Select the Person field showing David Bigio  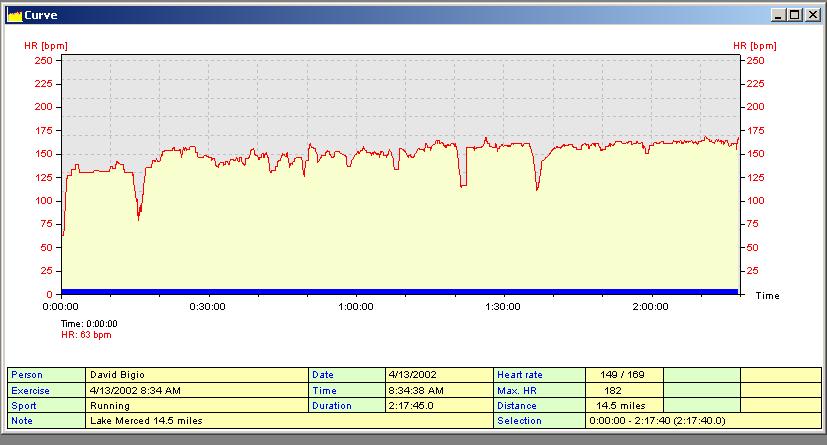coord(197,374)
